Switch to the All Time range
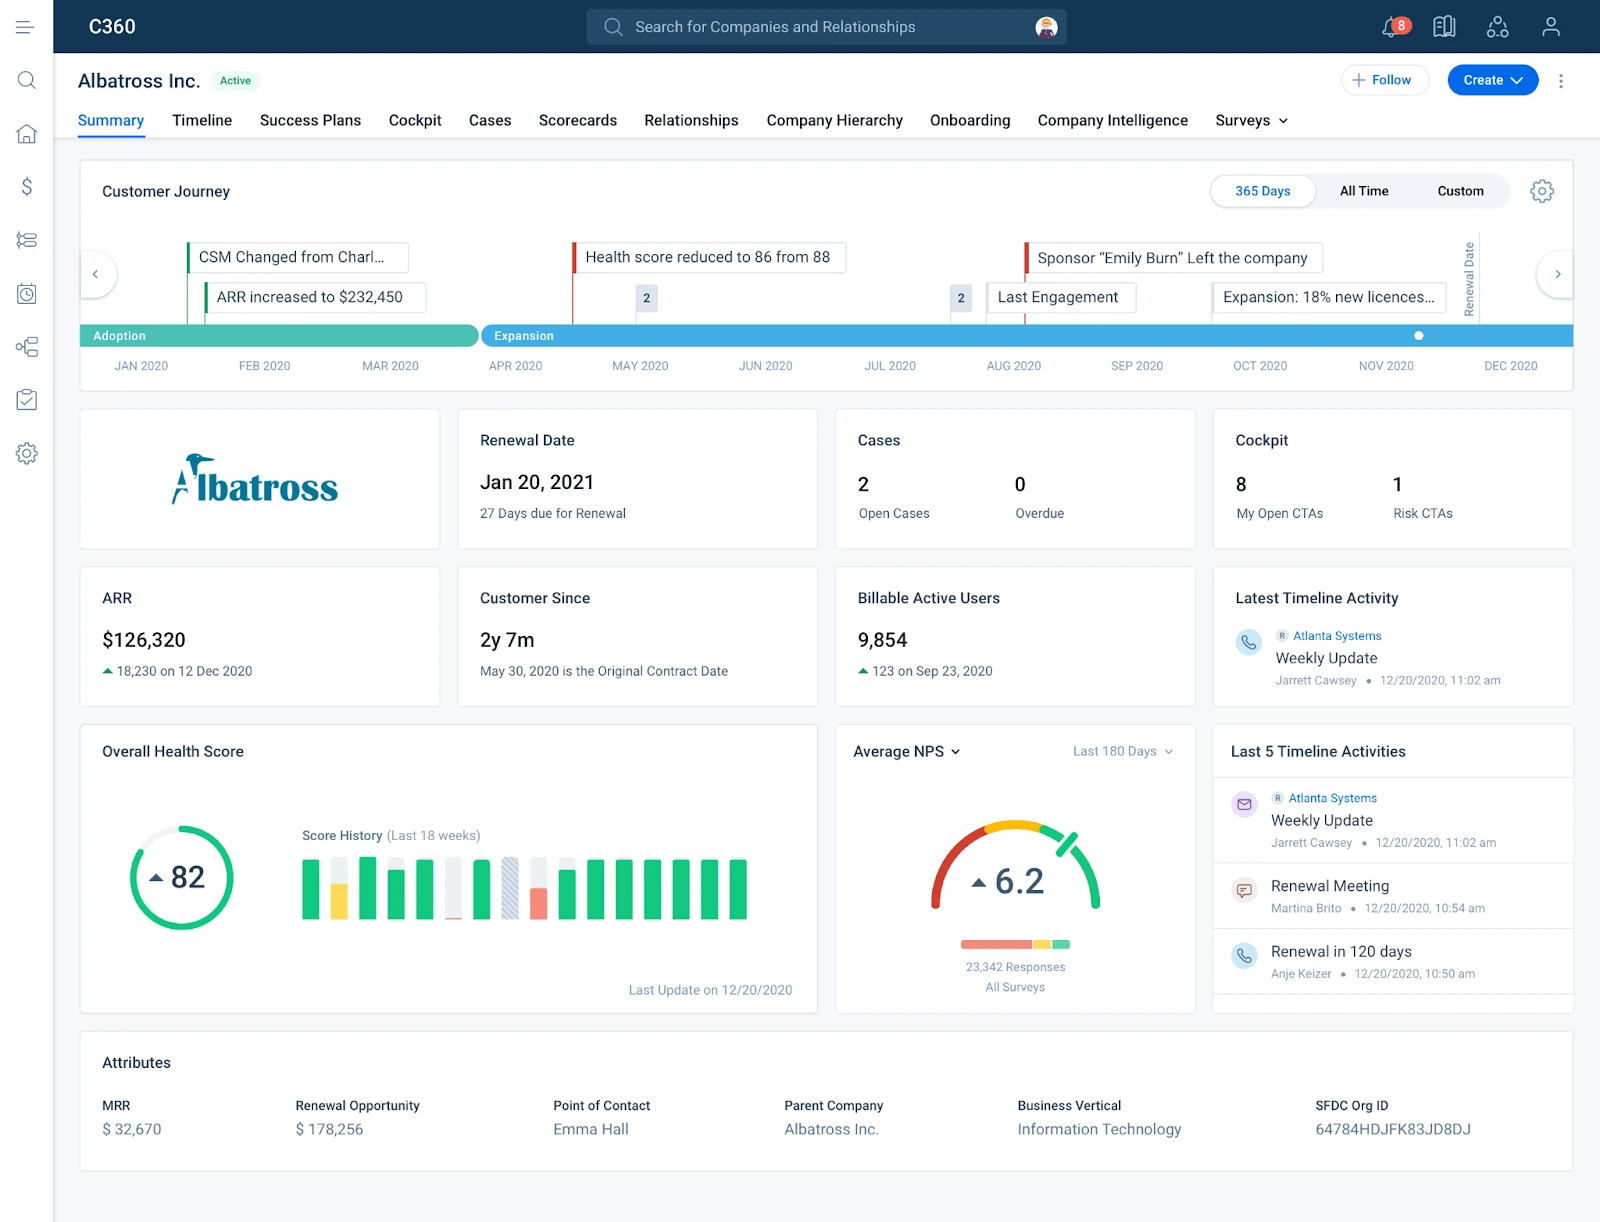The image size is (1600, 1222). [1363, 190]
